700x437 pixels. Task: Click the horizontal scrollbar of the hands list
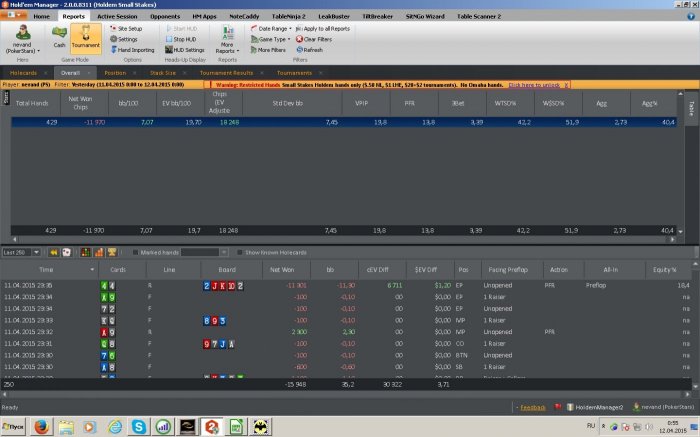(346, 394)
